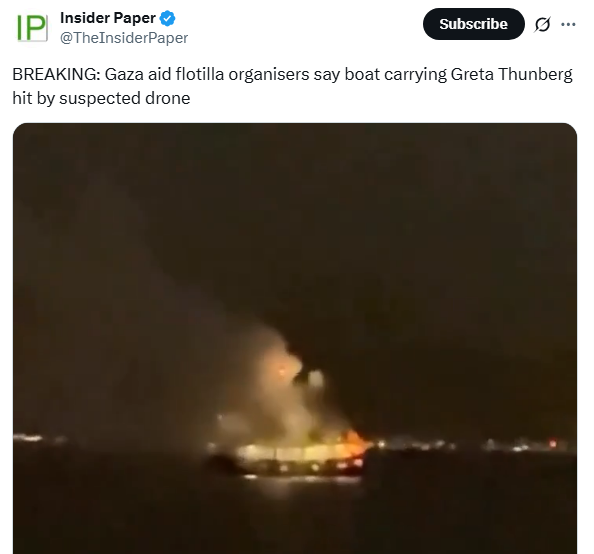Viewport: 594px width, 554px height.
Task: Click "Gaza aid flotilla" in the post text
Action: [x=164, y=74]
